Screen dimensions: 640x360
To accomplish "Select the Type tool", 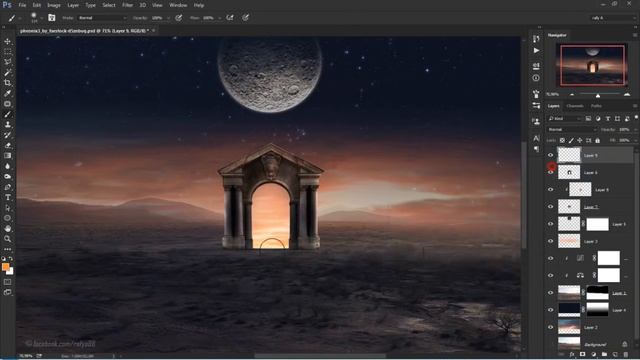I will [7, 198].
